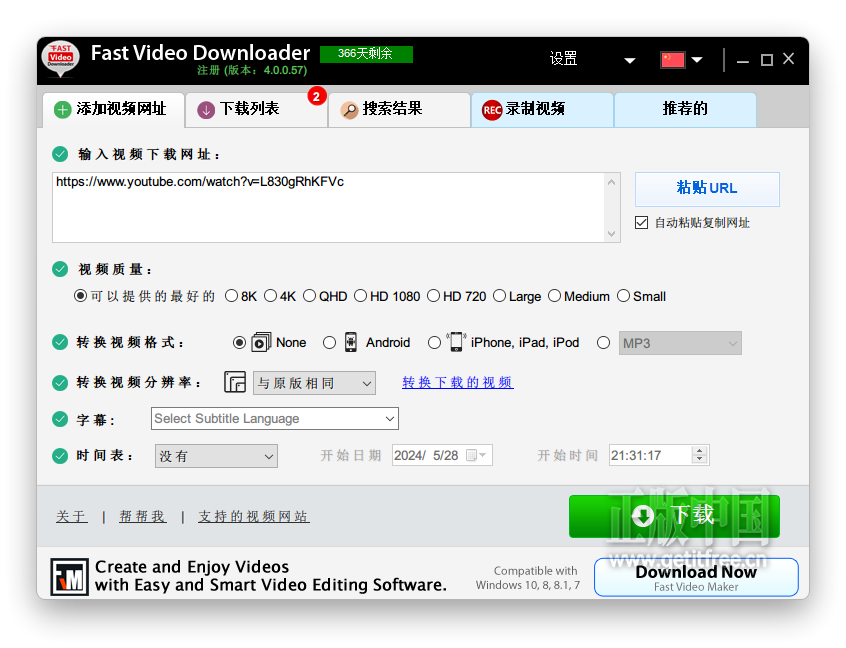Switch to the 下载列表 tab
Viewport: 846px width, 648px height.
click(x=256, y=110)
